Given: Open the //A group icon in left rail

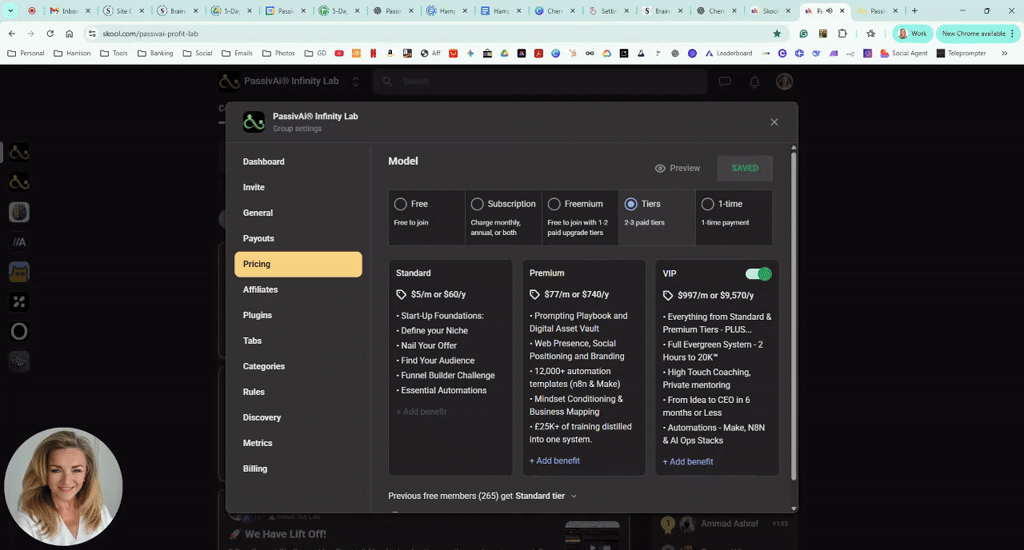Looking at the screenshot, I should tap(19, 242).
